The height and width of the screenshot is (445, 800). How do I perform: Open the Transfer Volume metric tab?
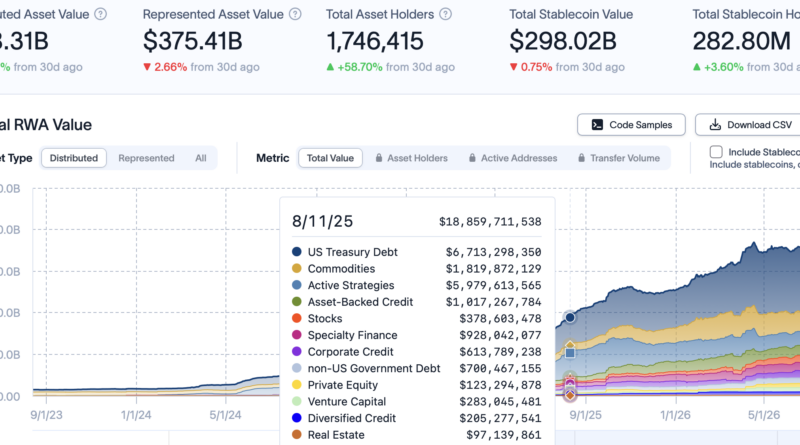click(619, 158)
